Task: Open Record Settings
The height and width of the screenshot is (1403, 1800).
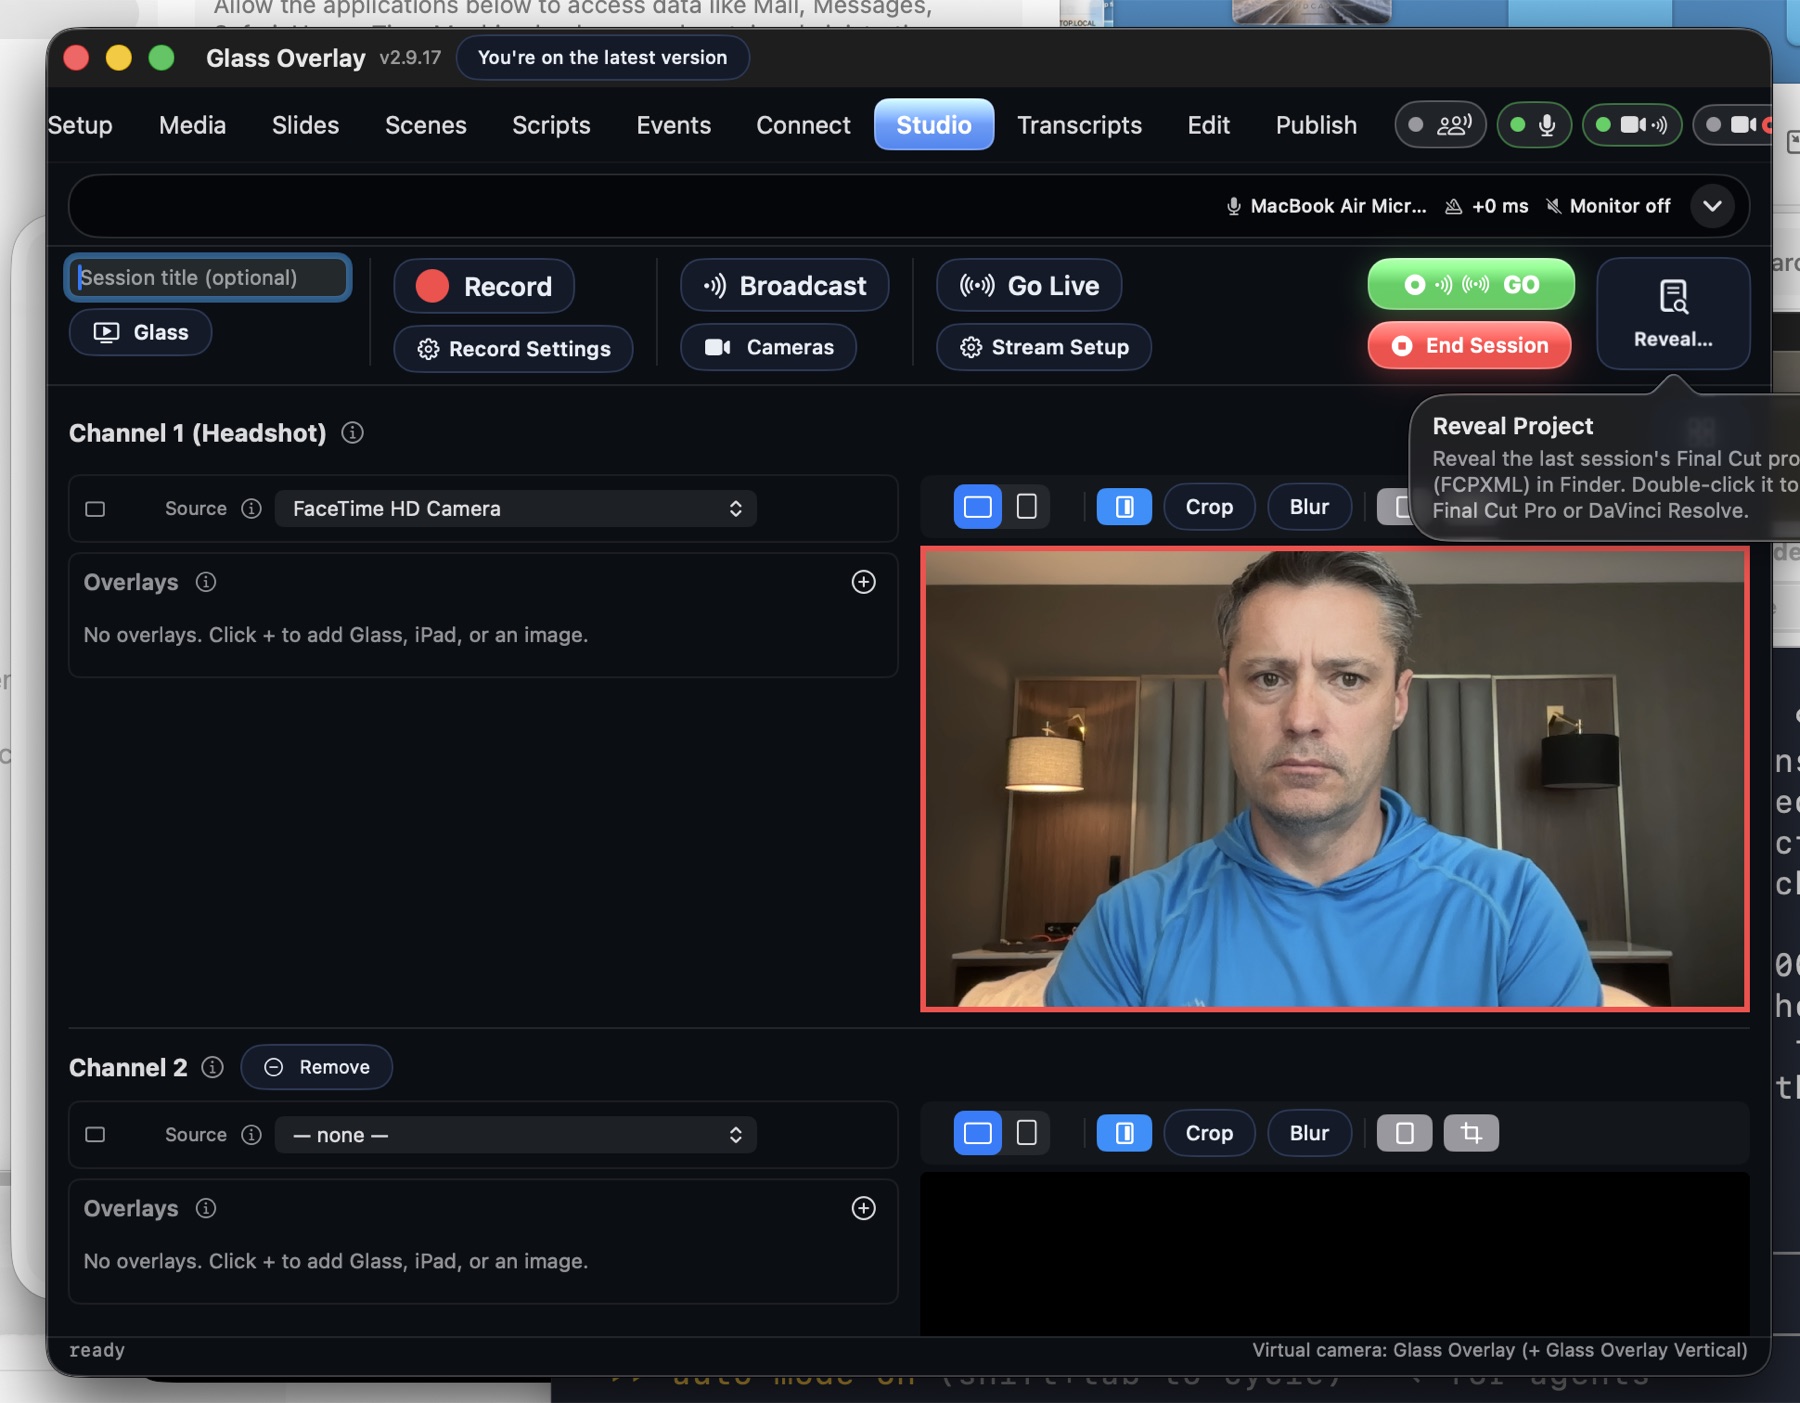Action: click(513, 349)
